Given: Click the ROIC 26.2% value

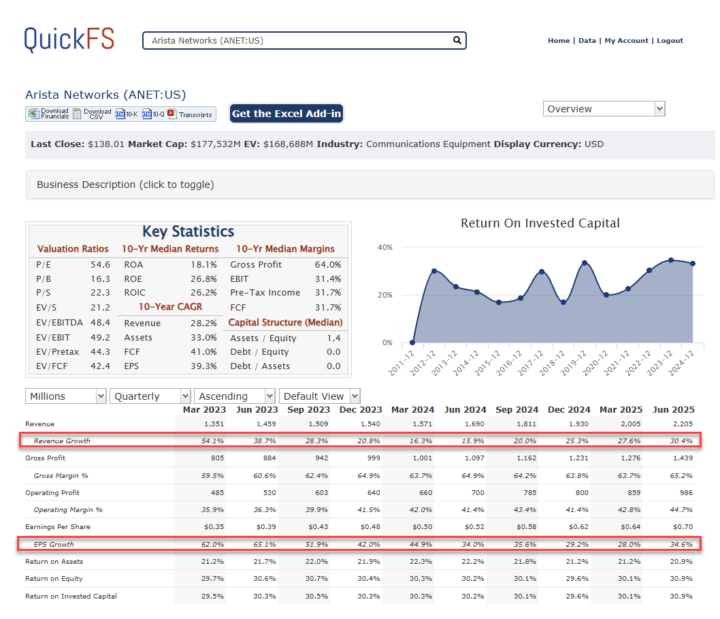Looking at the screenshot, I should (203, 293).
